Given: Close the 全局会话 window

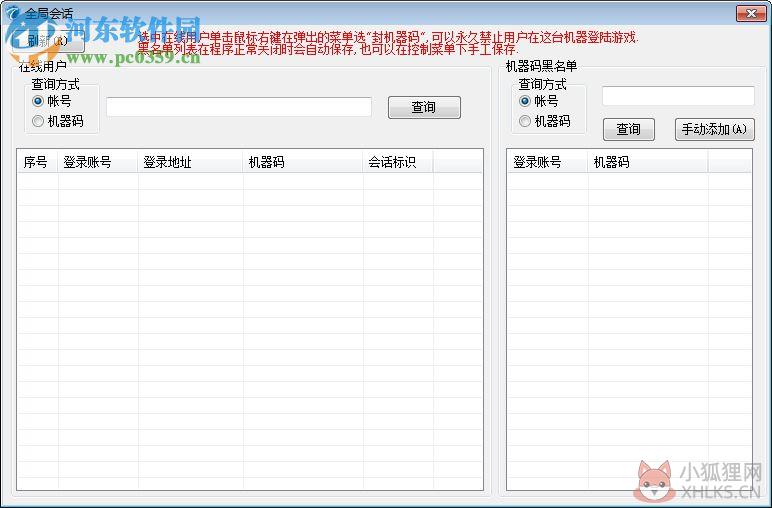Looking at the screenshot, I should click(751, 13).
